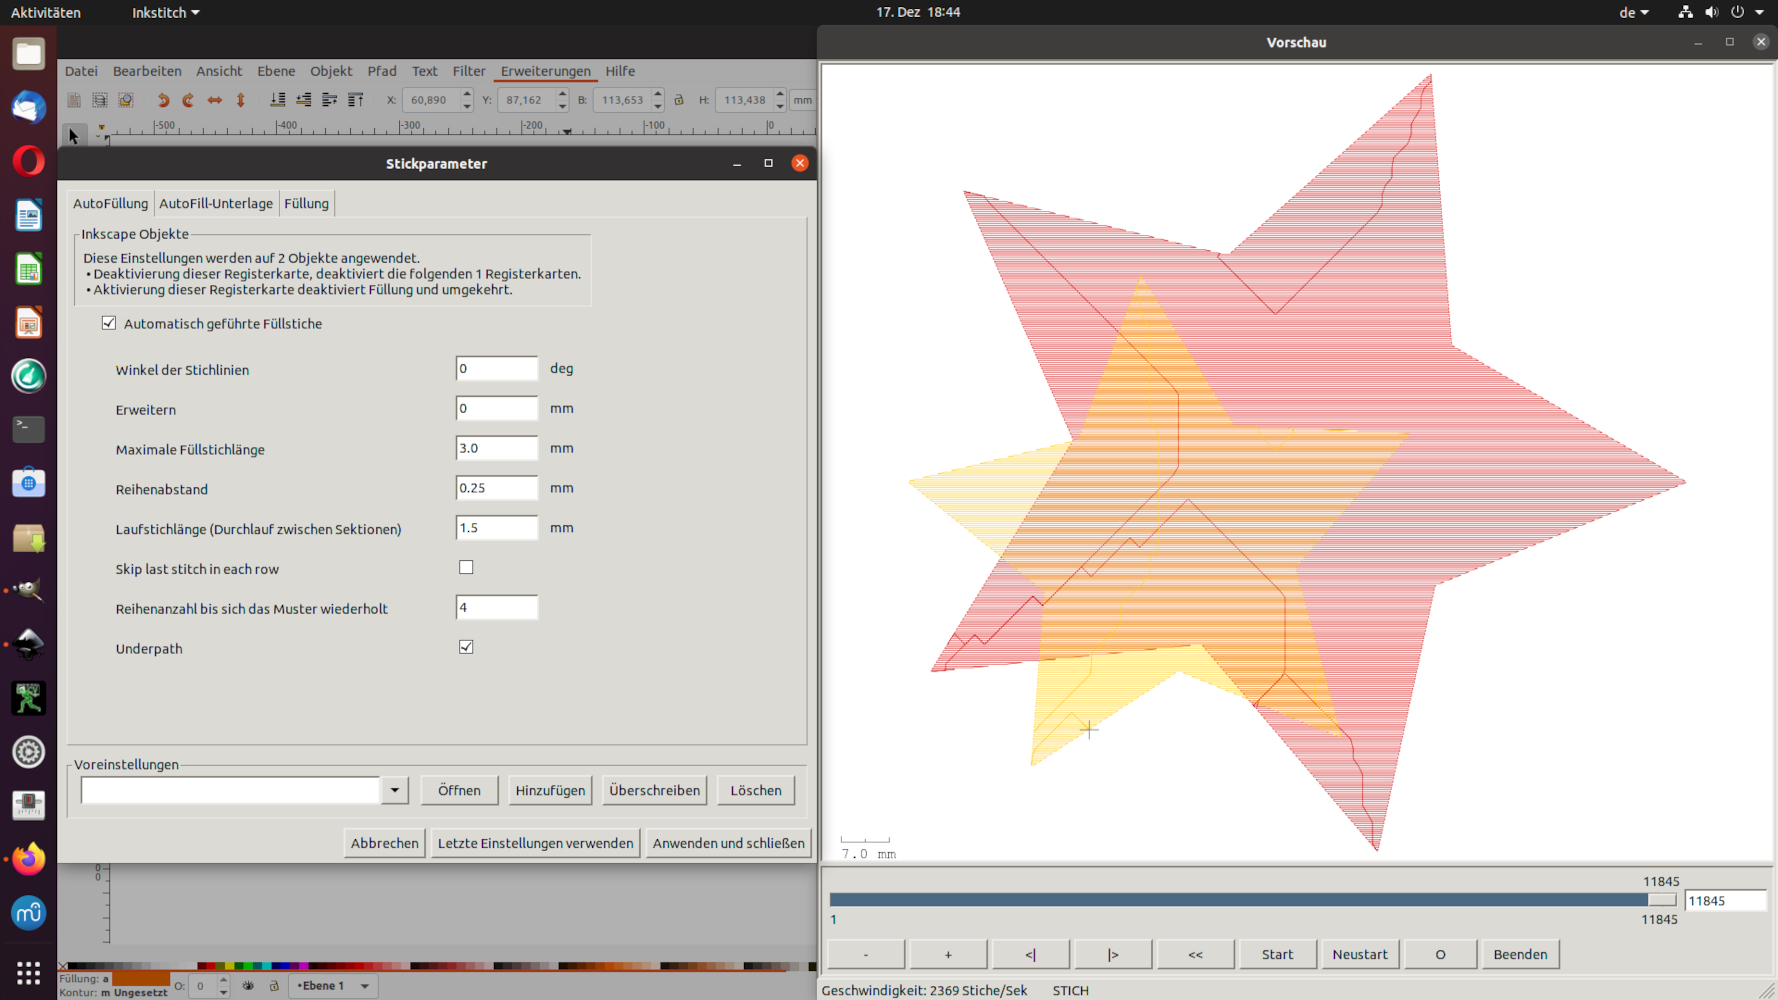
Task: Uncheck Automatisch geführte Füllstiche
Action: 109,323
